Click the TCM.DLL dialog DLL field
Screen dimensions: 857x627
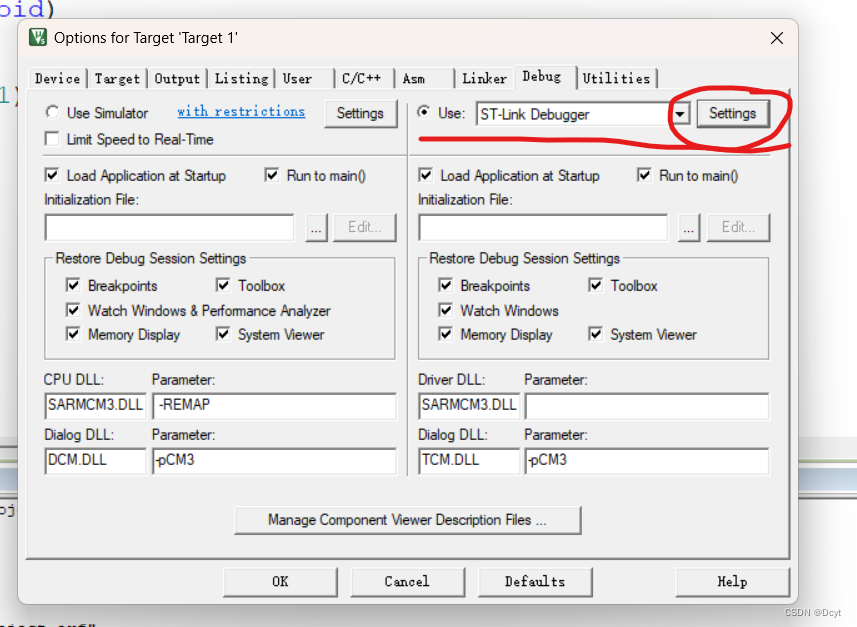[x=469, y=460]
